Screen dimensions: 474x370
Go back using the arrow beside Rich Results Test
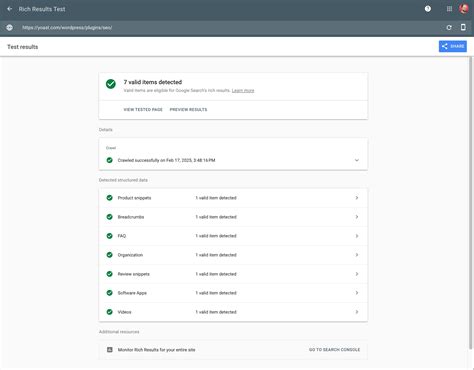point(10,9)
